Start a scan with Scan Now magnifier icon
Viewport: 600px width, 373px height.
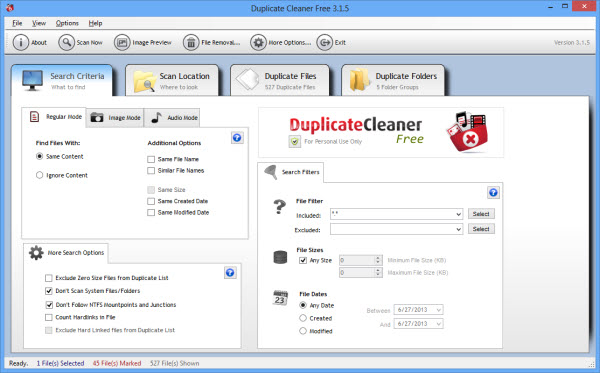(x=66, y=42)
